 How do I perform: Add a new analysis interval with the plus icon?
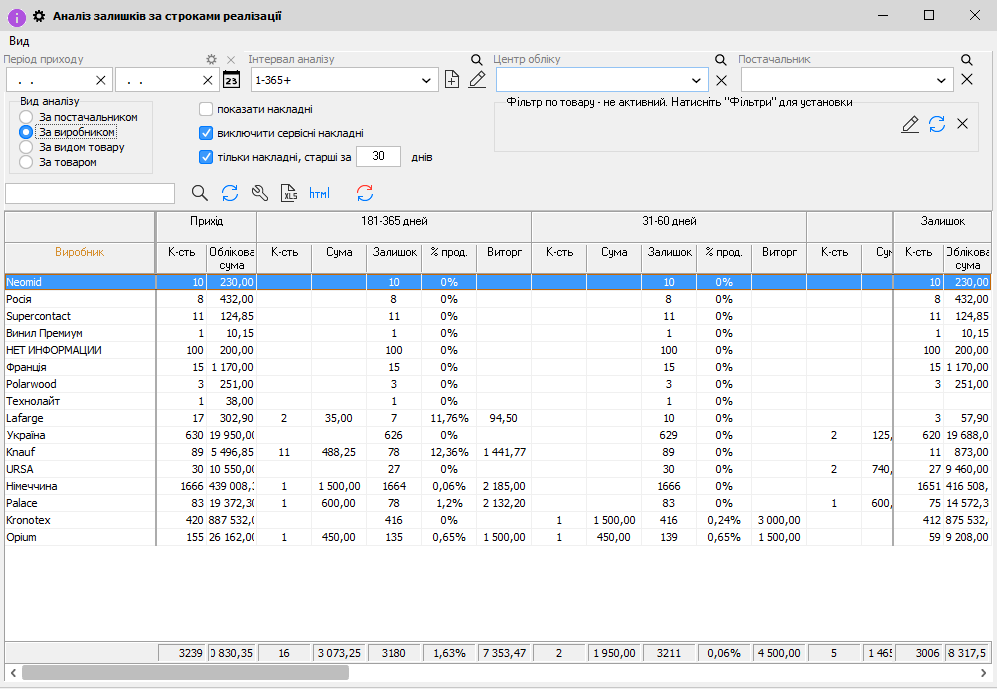click(x=452, y=80)
